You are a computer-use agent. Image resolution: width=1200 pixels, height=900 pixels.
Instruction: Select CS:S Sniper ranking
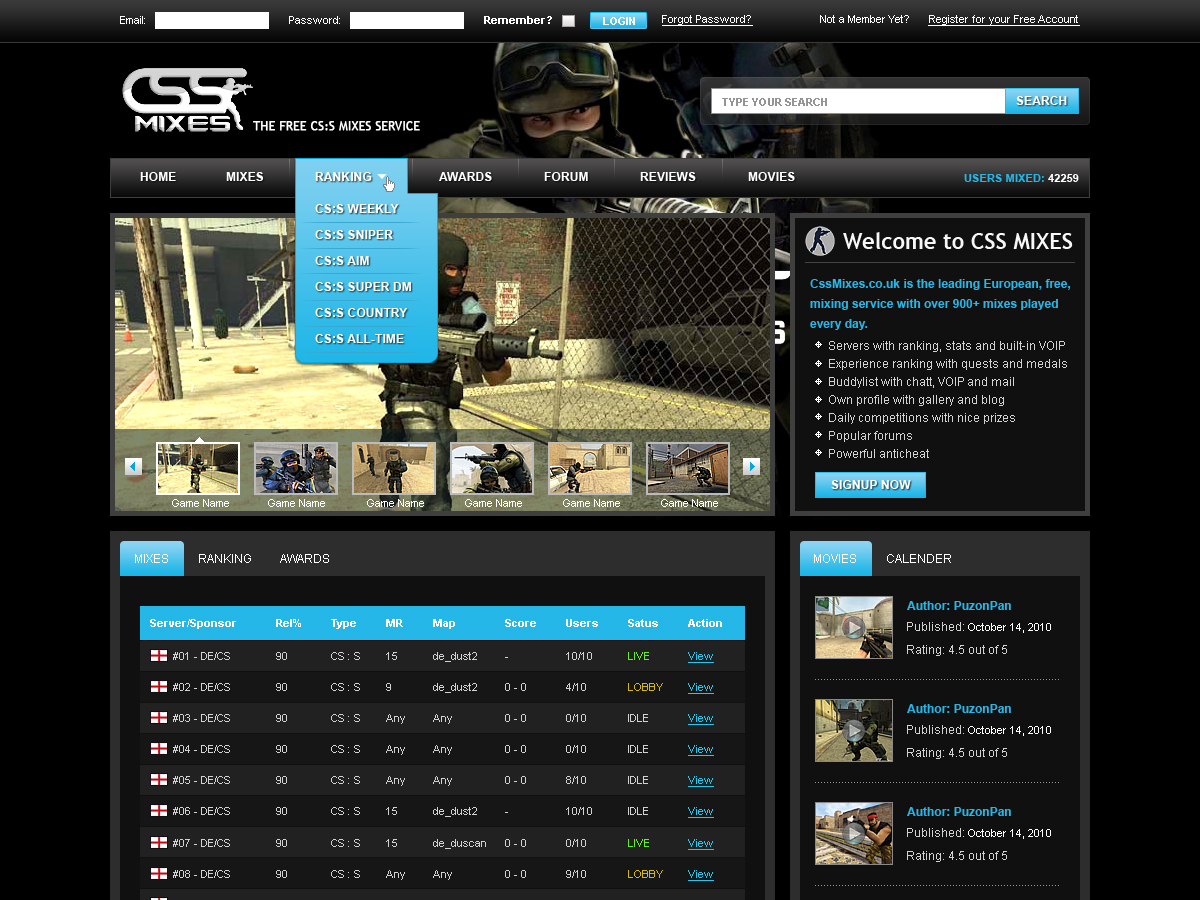pyautogui.click(x=354, y=235)
